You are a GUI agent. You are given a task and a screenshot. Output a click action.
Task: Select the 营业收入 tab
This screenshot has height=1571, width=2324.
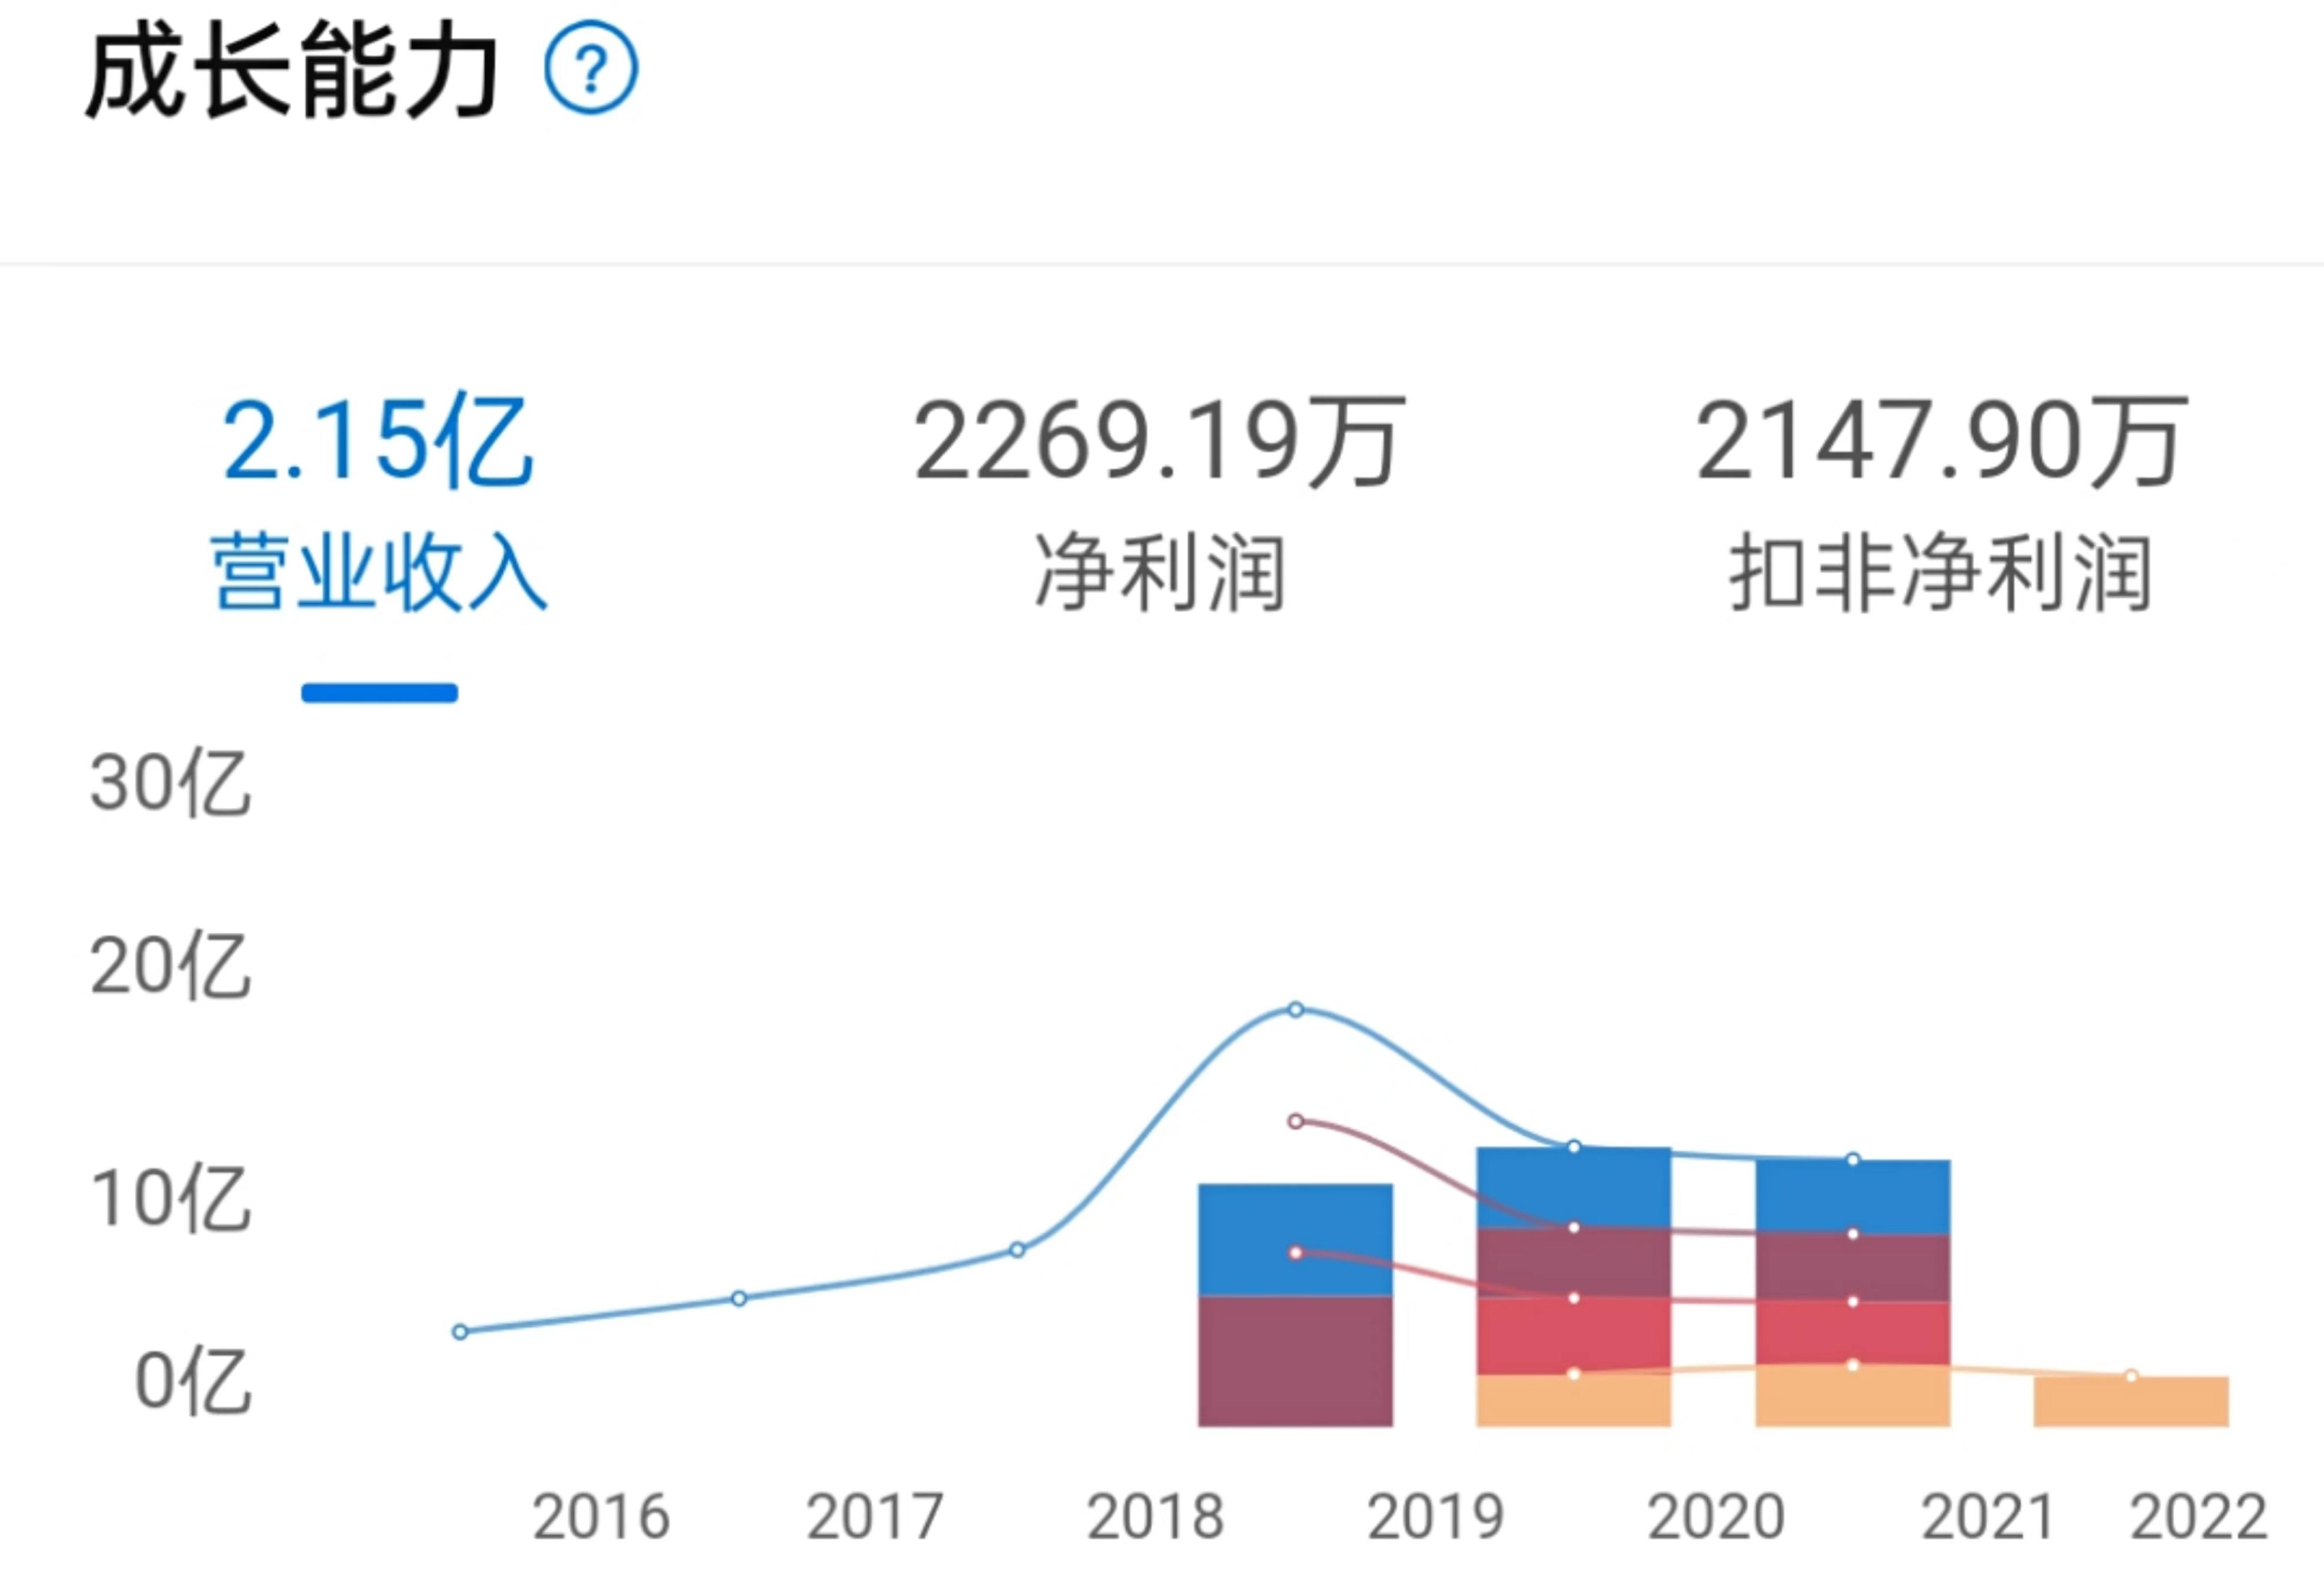click(379, 572)
